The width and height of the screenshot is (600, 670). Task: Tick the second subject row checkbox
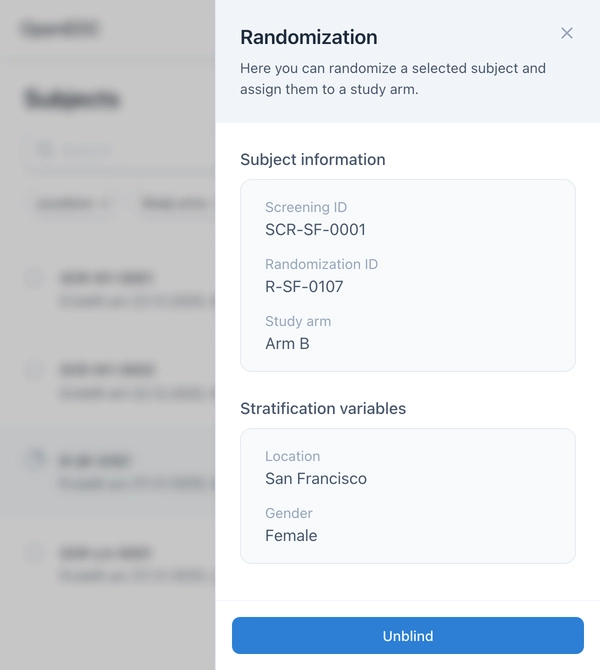pyautogui.click(x=35, y=370)
